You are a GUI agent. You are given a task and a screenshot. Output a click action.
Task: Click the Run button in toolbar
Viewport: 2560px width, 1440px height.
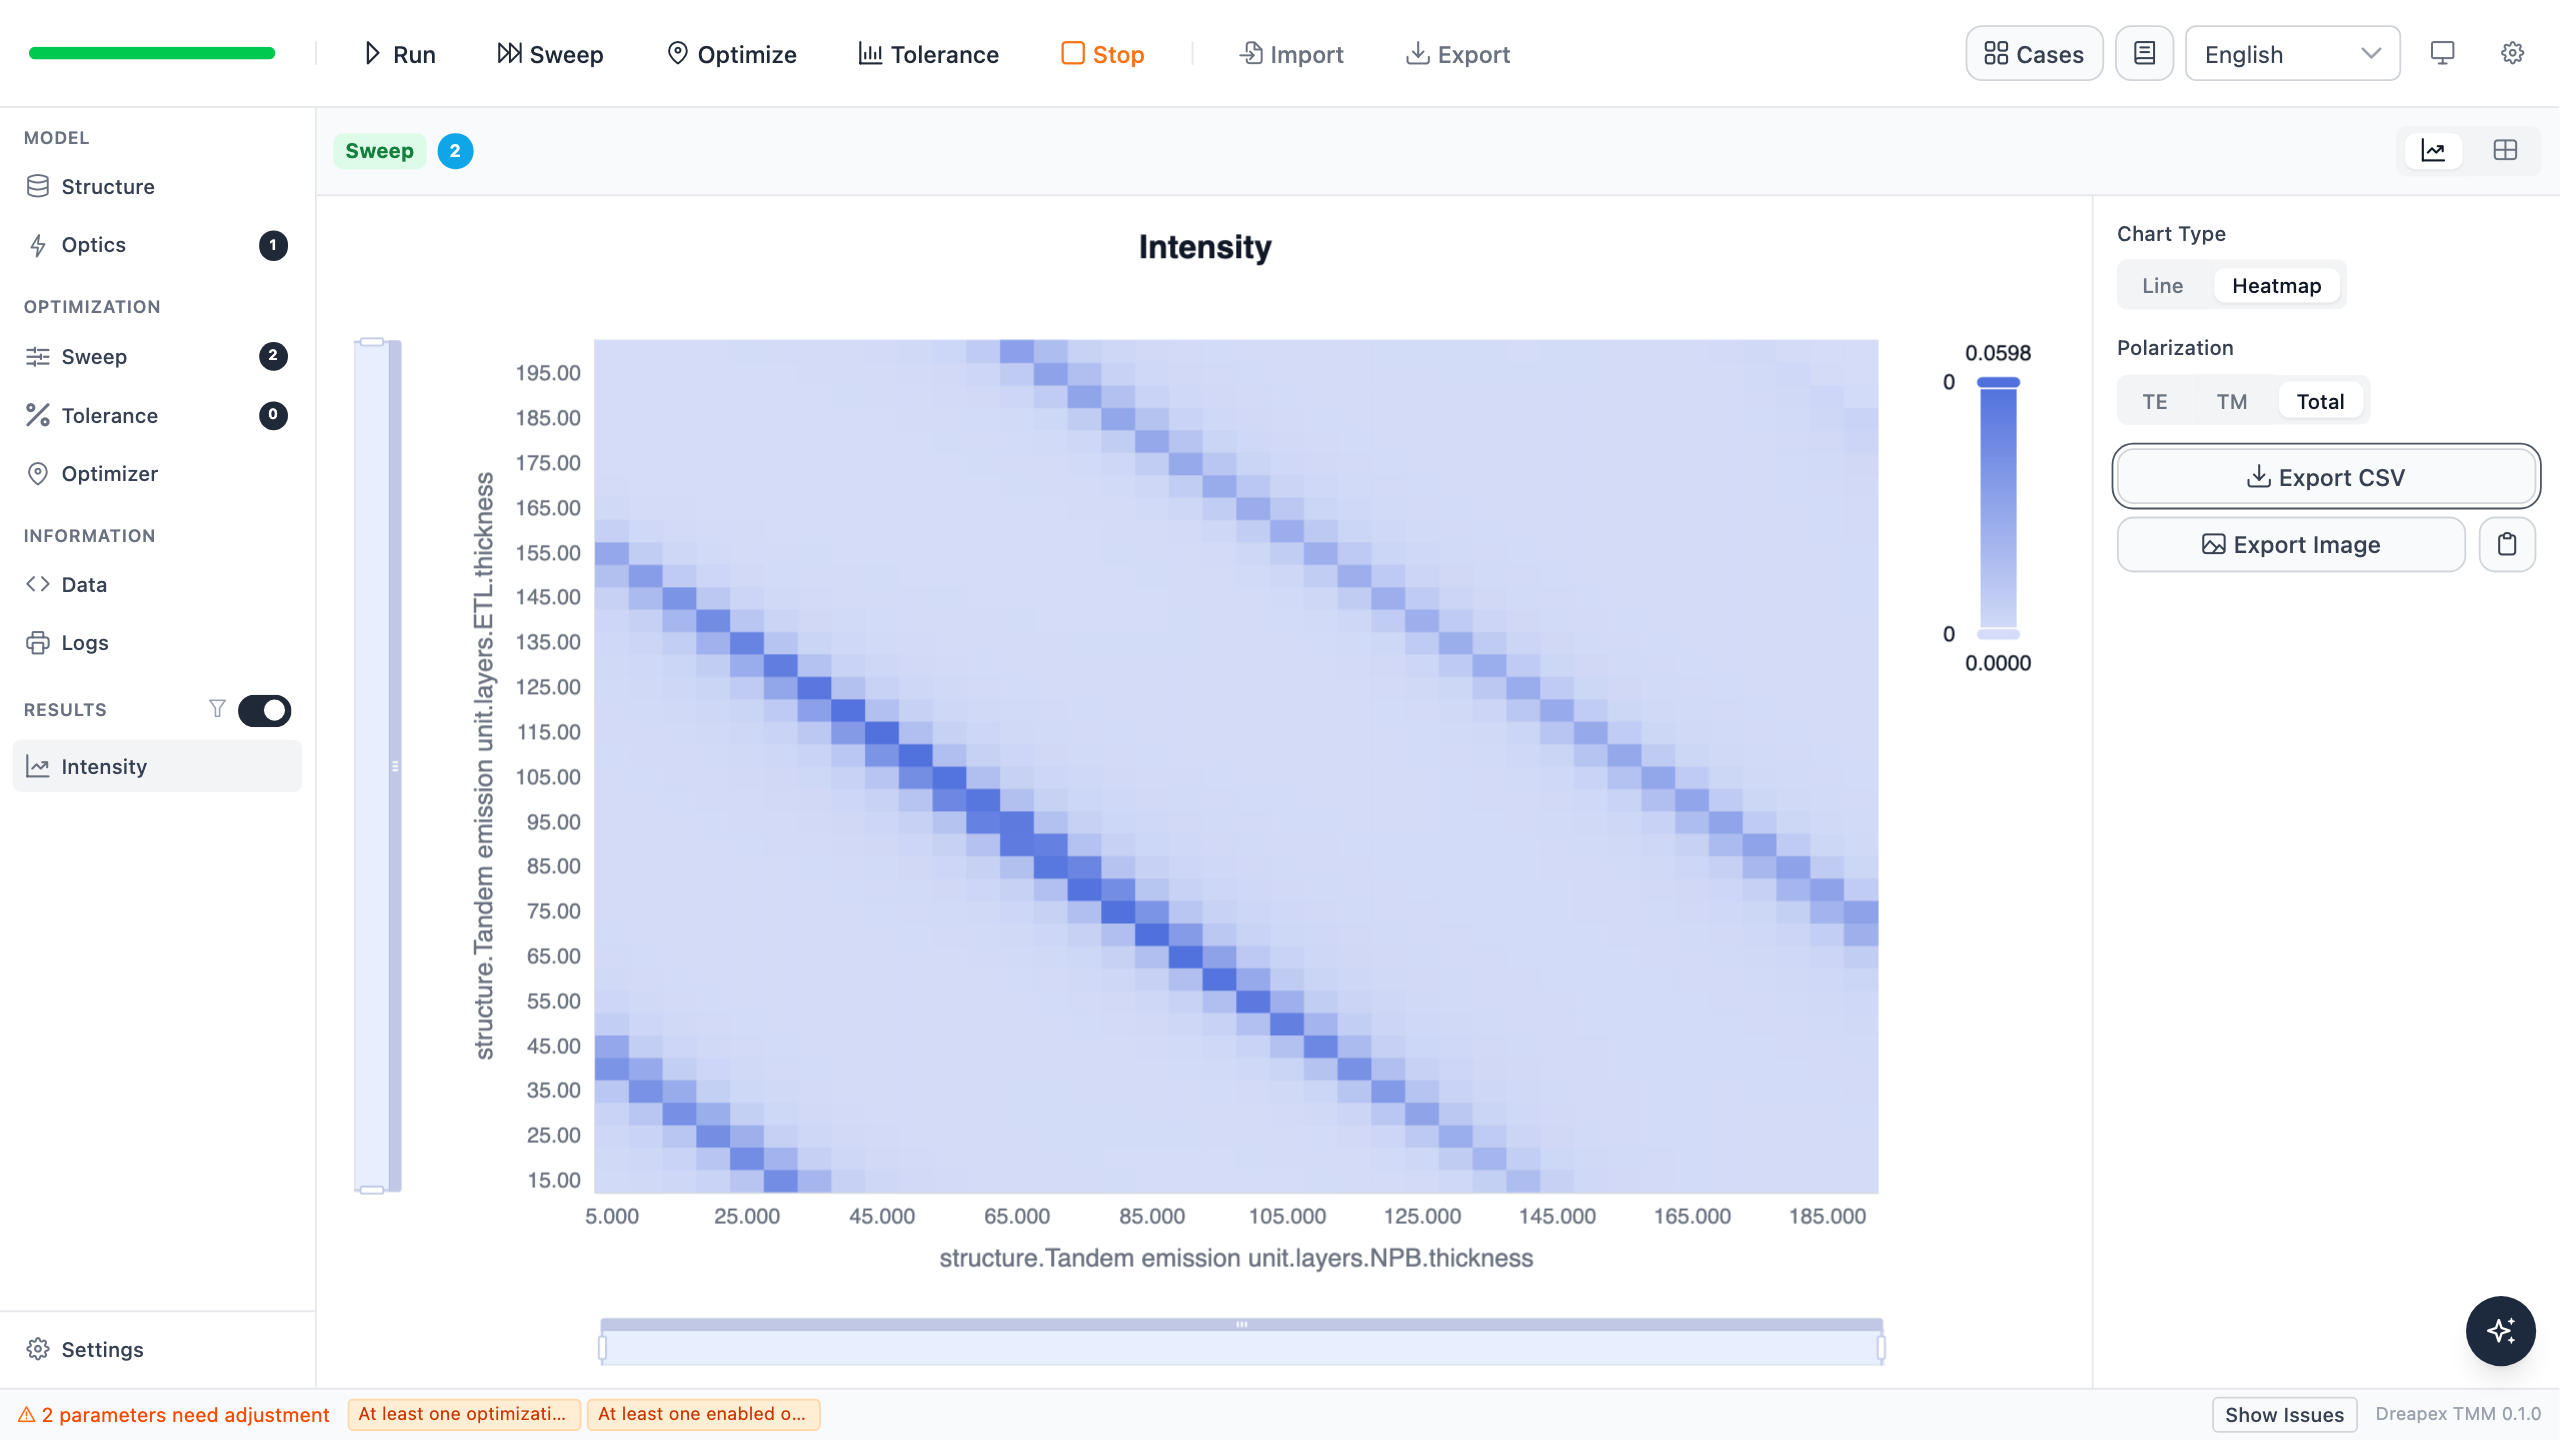tap(398, 54)
